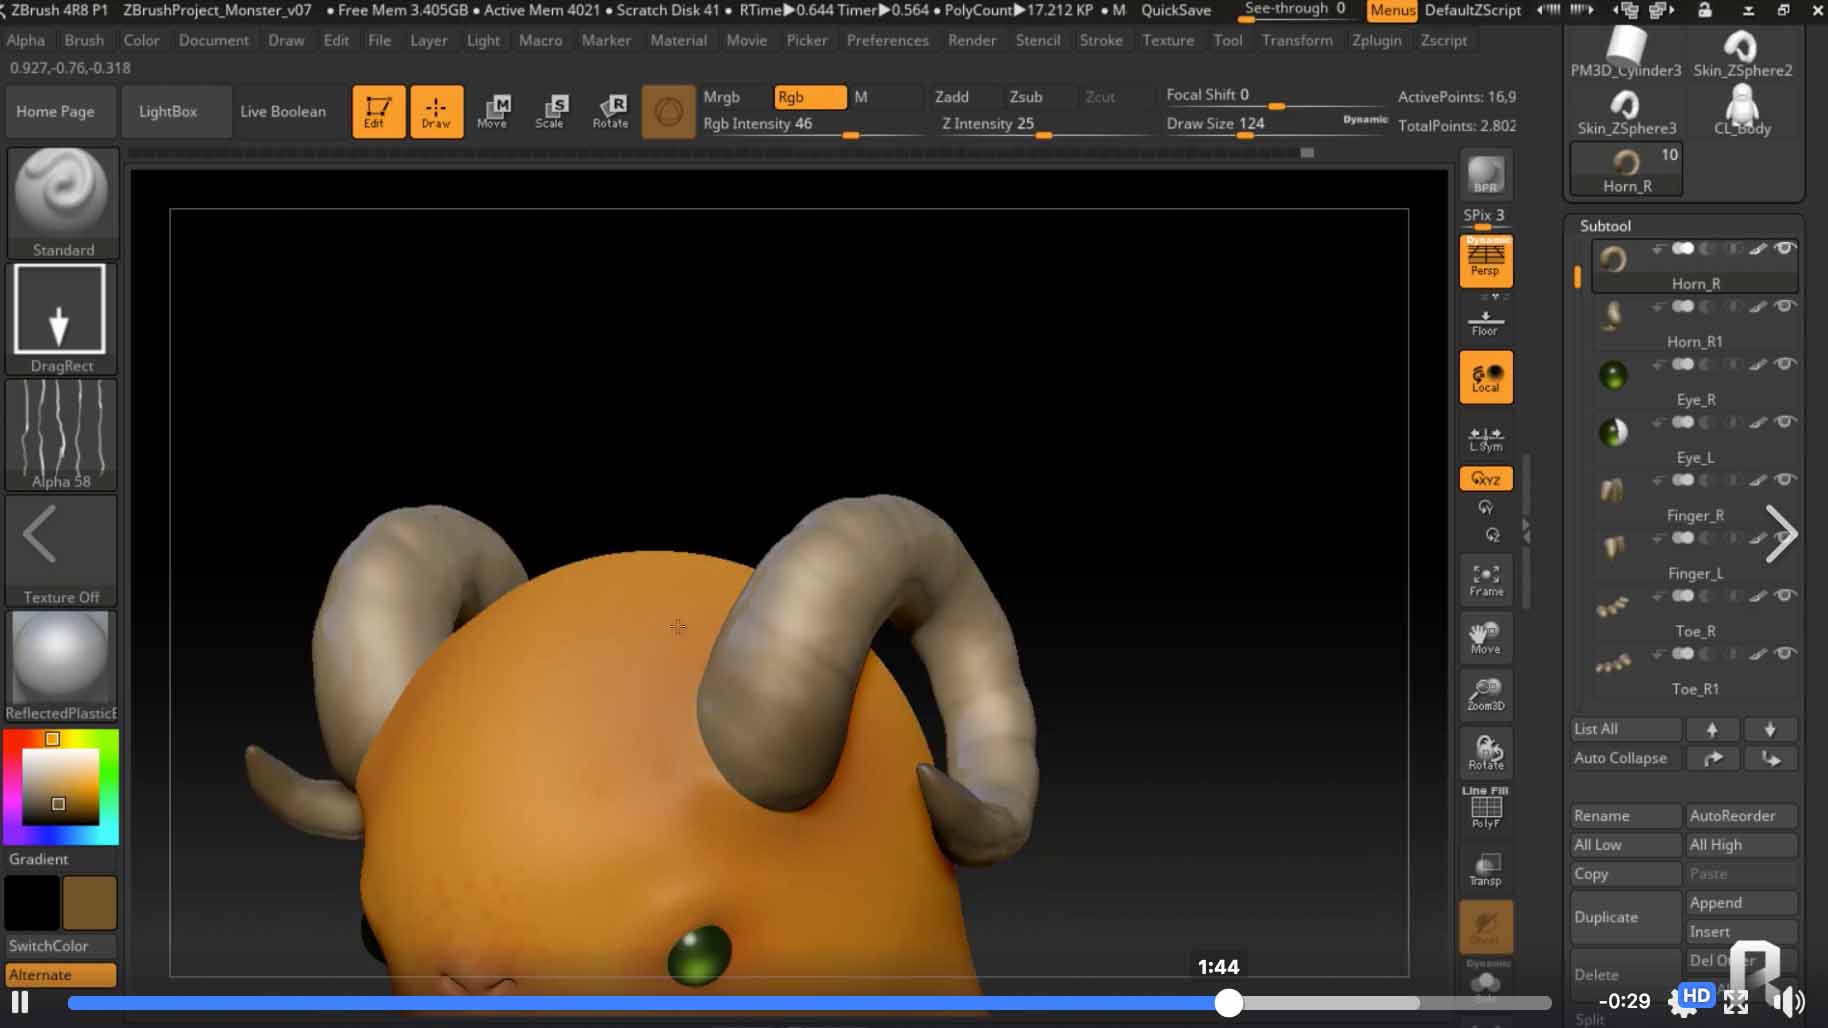Hide the Eye_R subtool with eye icon
The image size is (1828, 1028).
(1785, 364)
